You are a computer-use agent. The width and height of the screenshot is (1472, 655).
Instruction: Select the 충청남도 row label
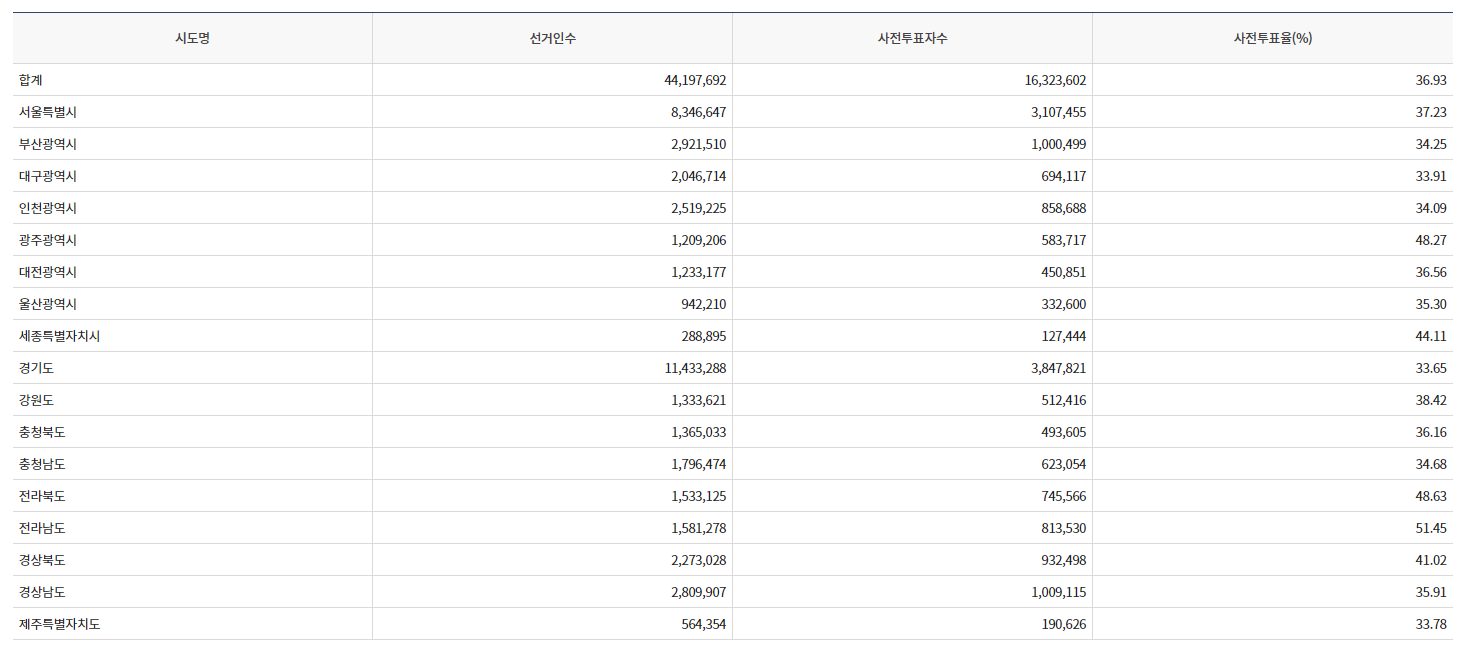coord(42,464)
